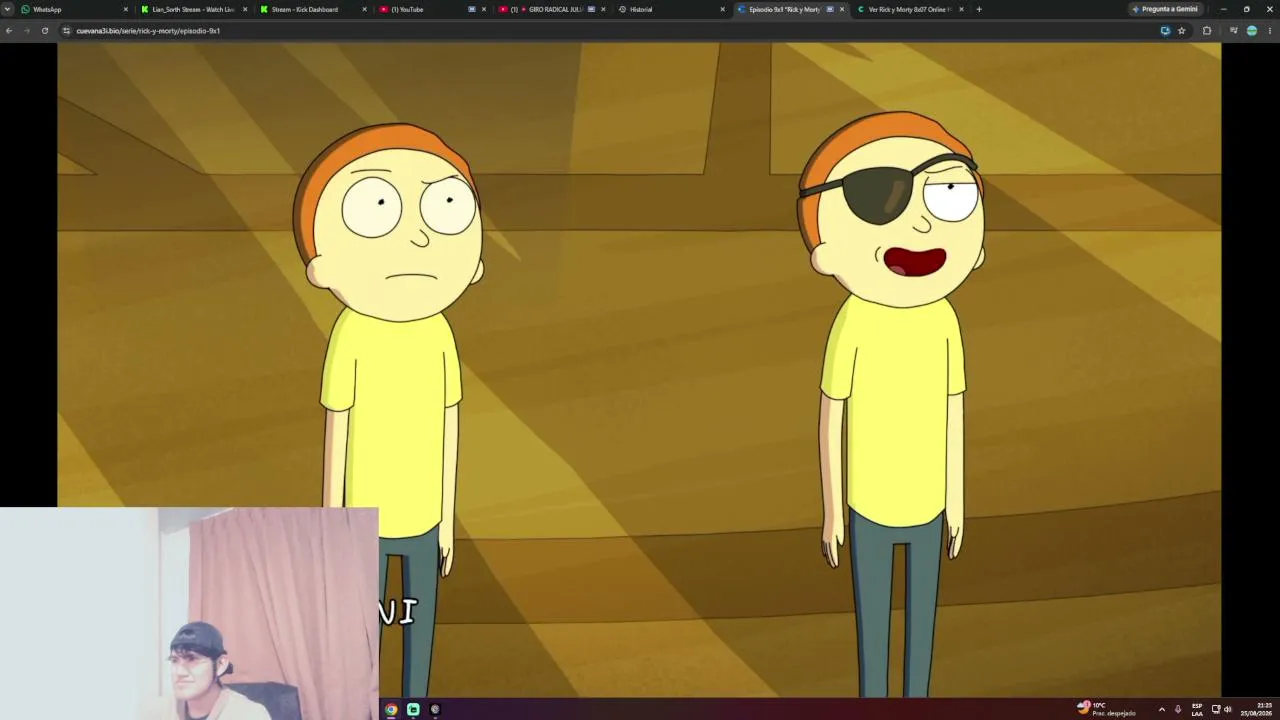Open the media controls icon in toolbar
Image resolution: width=1280 pixels, height=720 pixels.
[1233, 31]
